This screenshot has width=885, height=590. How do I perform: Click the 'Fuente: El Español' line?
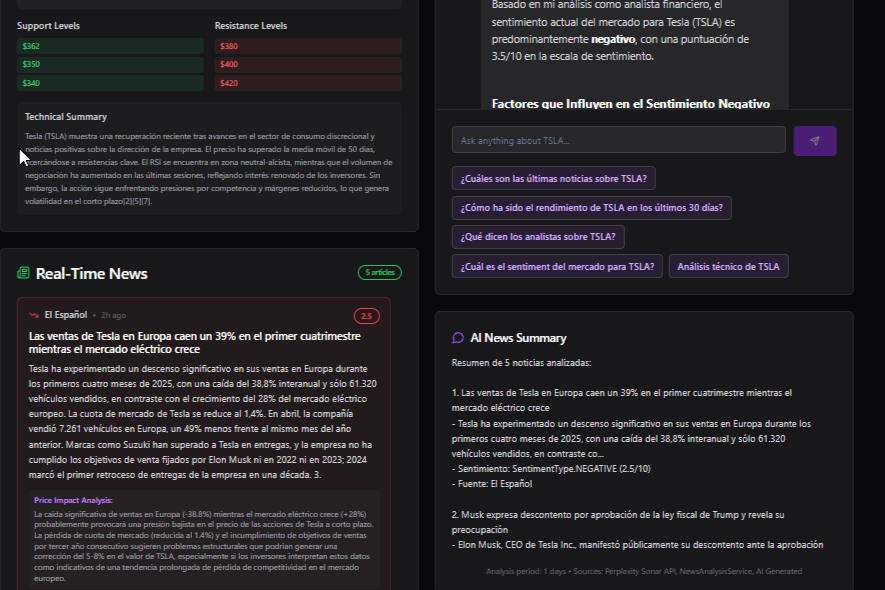[x=492, y=484]
